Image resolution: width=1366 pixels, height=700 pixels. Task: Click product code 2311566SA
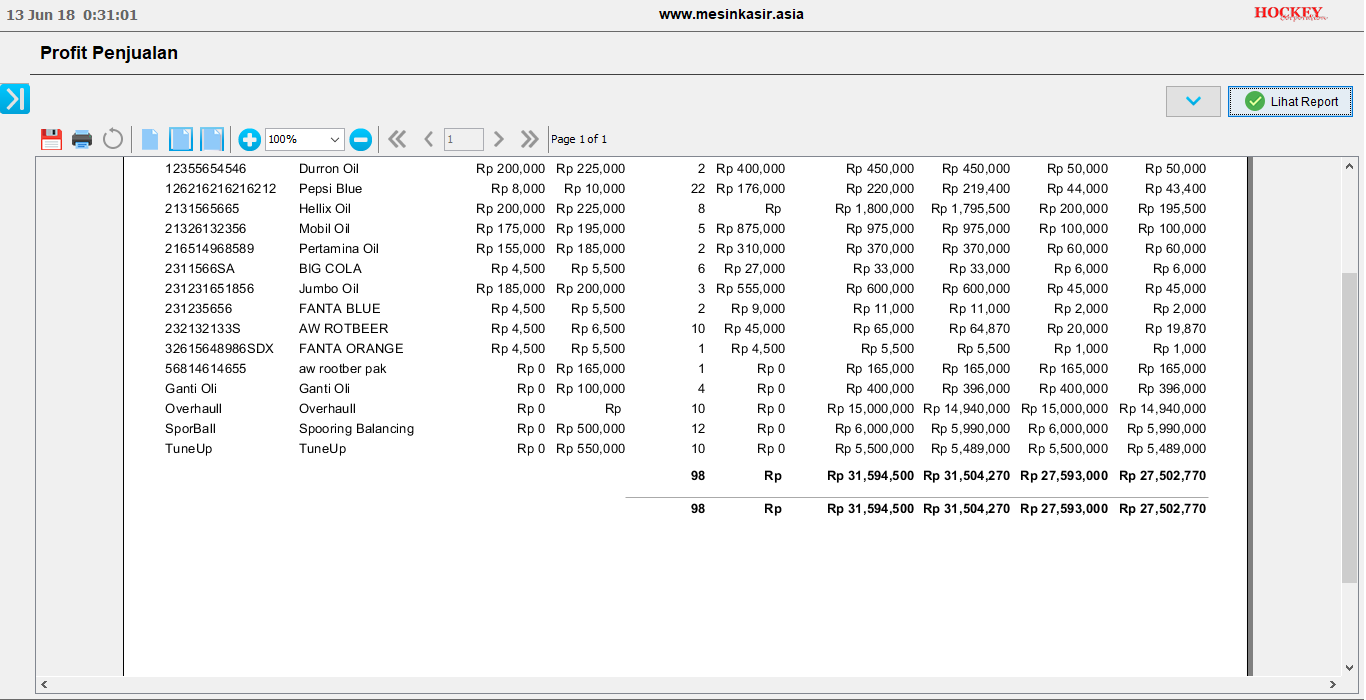tap(200, 269)
